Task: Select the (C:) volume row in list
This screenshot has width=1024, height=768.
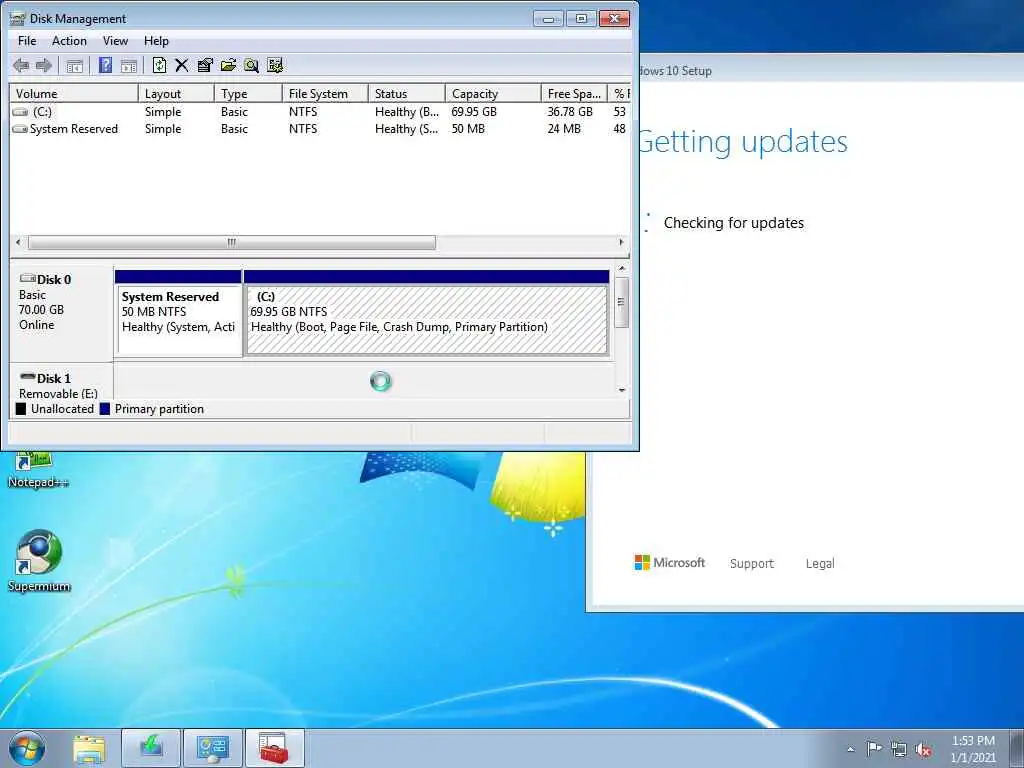Action: click(x=320, y=112)
